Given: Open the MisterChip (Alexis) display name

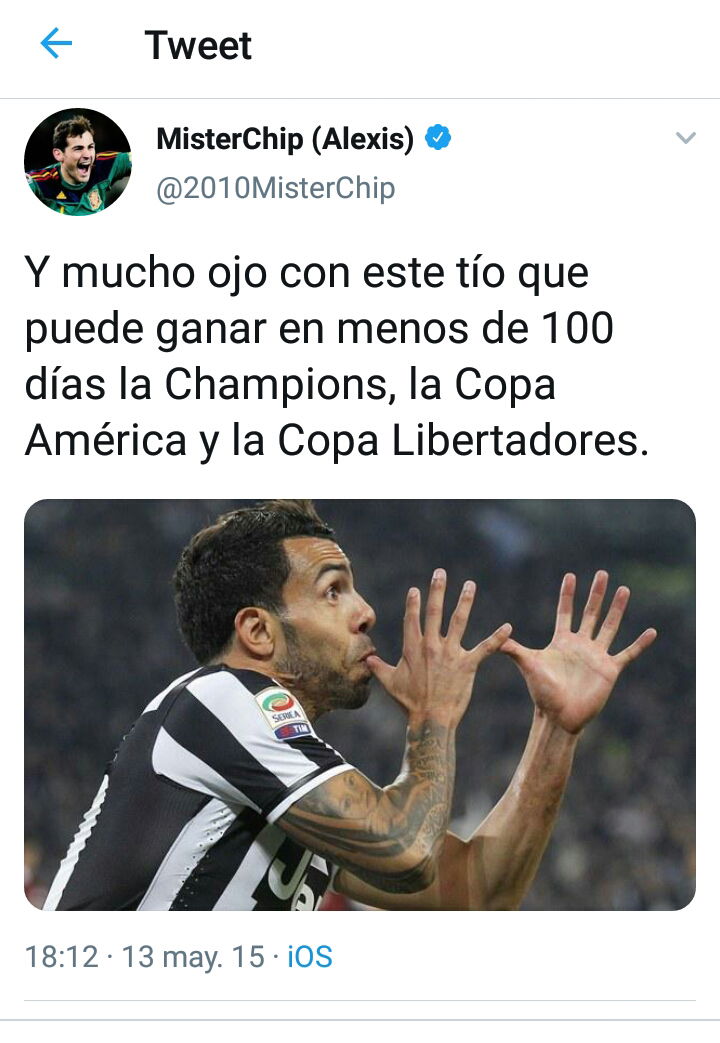Looking at the screenshot, I should pyautogui.click(x=285, y=138).
